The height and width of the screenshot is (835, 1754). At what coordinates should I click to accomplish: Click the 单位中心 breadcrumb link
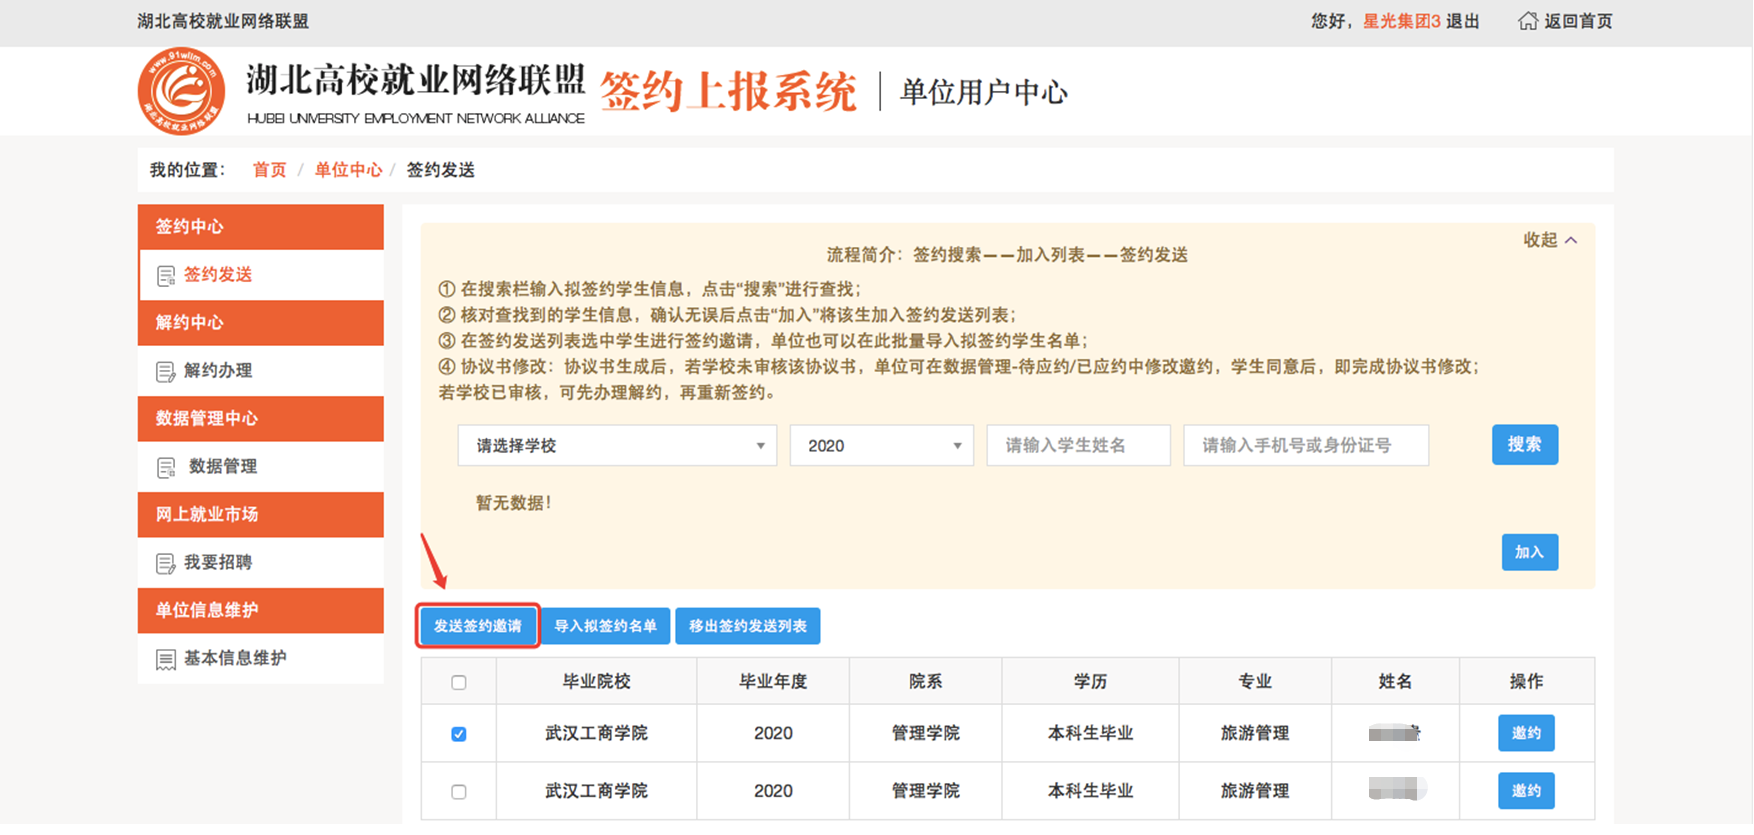(x=348, y=170)
